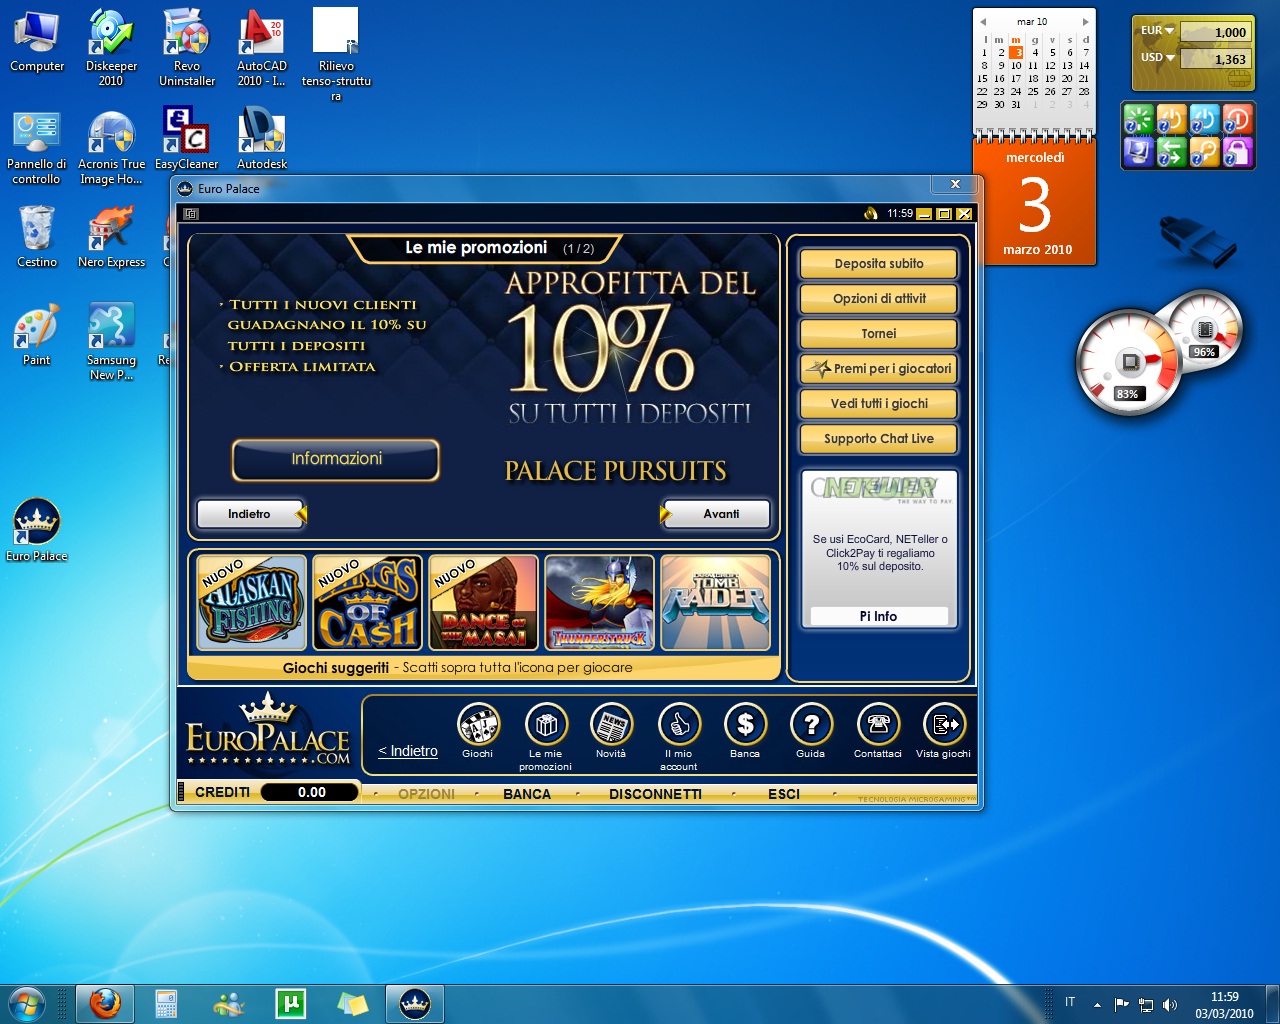Follow the '< Indietro' link

point(408,752)
